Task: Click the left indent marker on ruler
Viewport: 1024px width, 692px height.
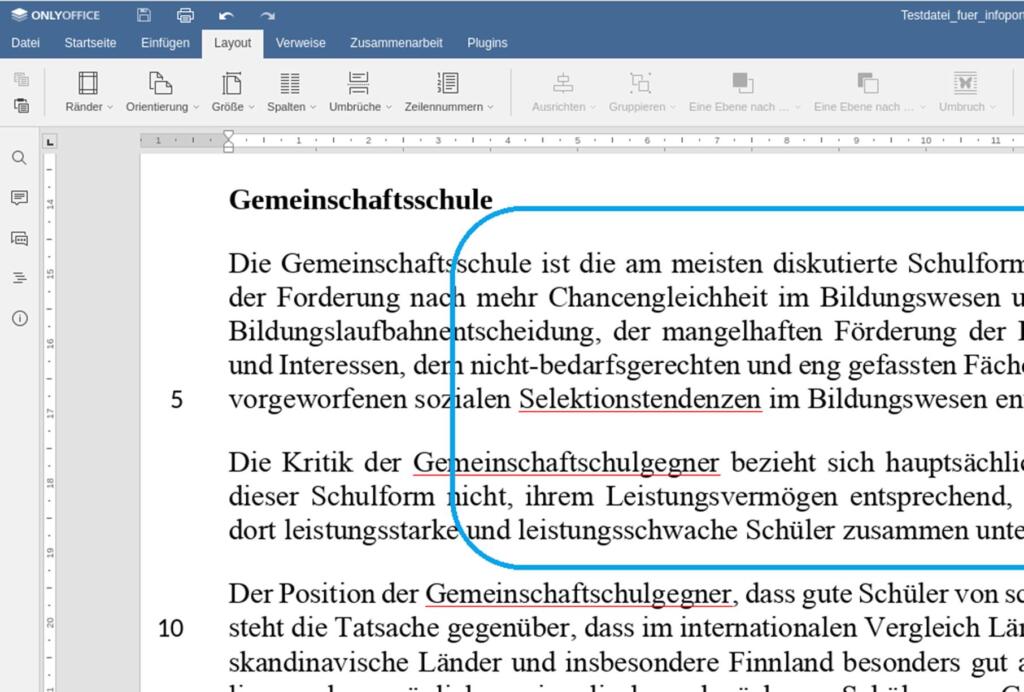Action: click(229, 147)
